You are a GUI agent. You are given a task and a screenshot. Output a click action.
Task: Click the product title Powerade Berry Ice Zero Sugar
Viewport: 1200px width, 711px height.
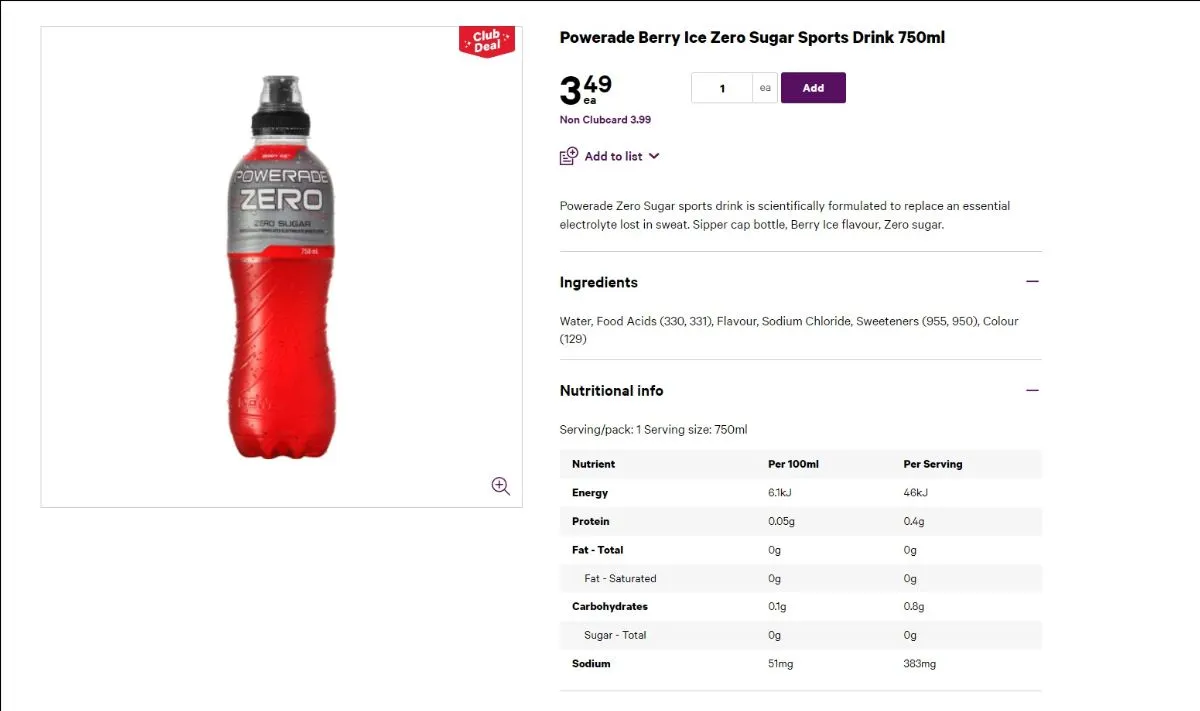(x=752, y=38)
